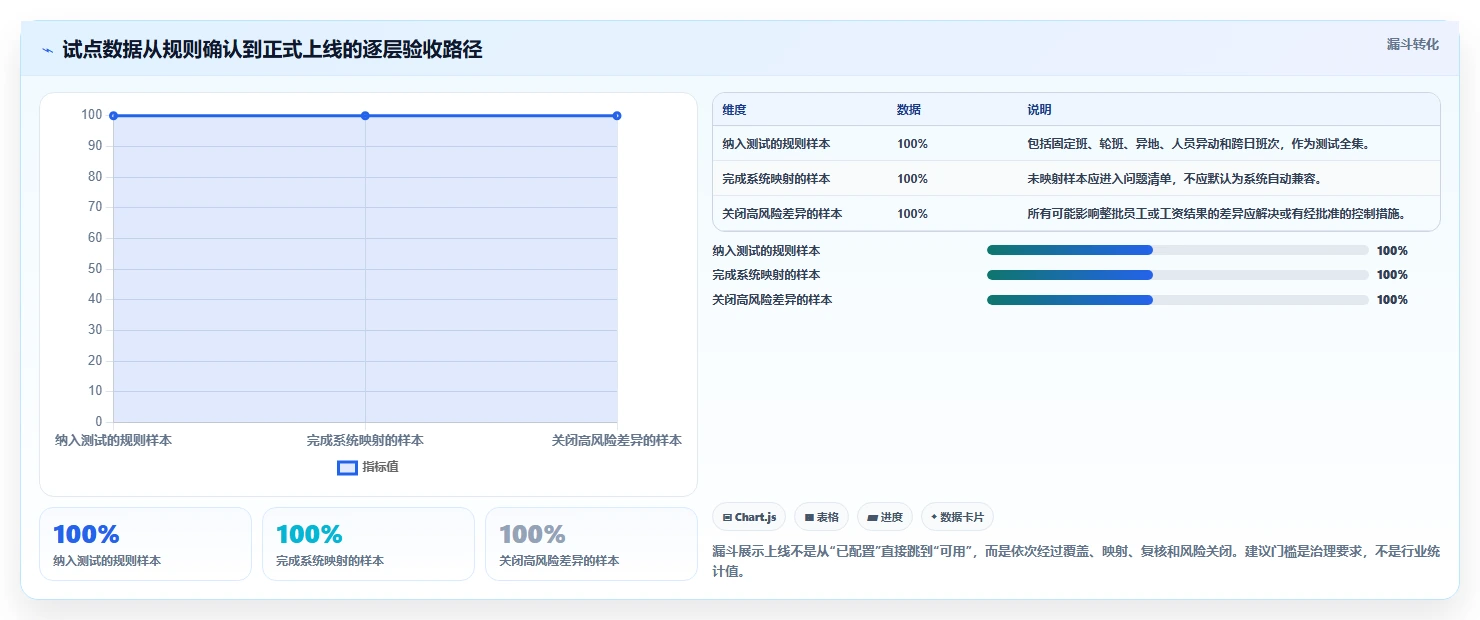The image size is (1480, 620).
Task: Click the 维度 column header
Action: [x=734, y=110]
